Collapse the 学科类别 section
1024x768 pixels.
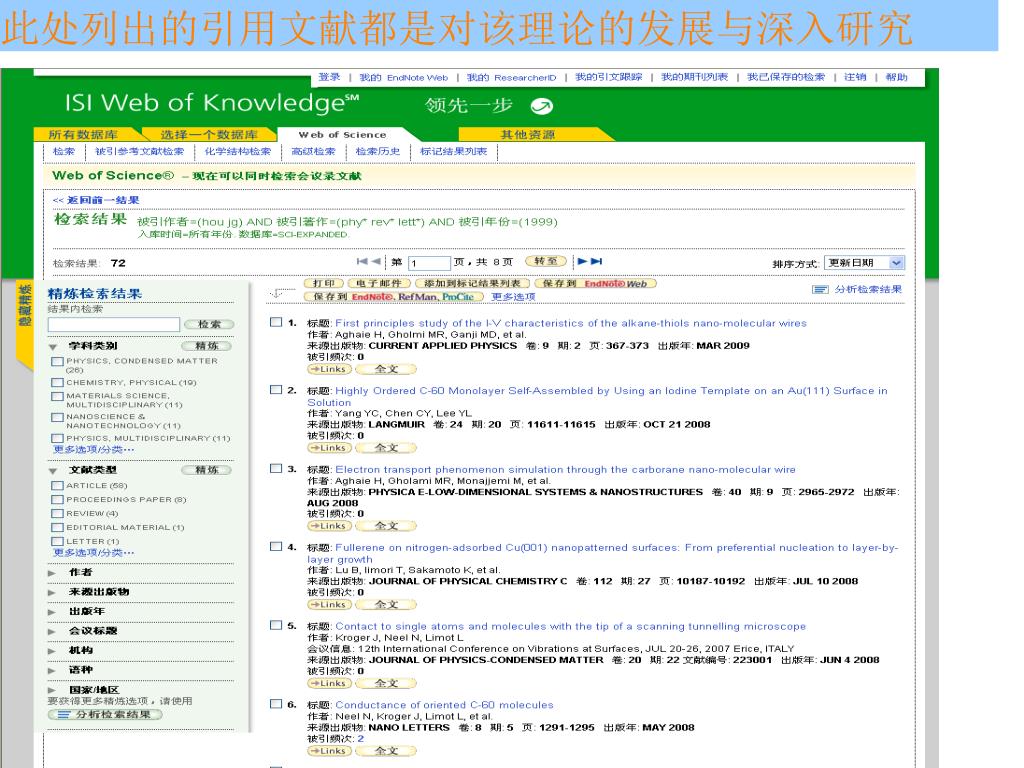[x=54, y=347]
